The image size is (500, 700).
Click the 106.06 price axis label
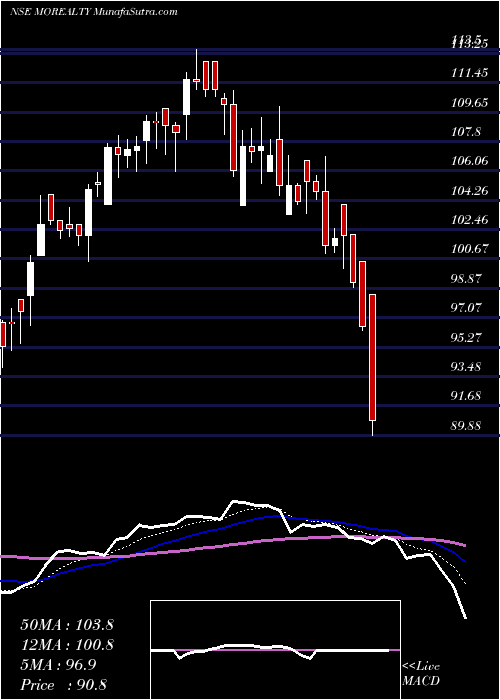coord(470,161)
